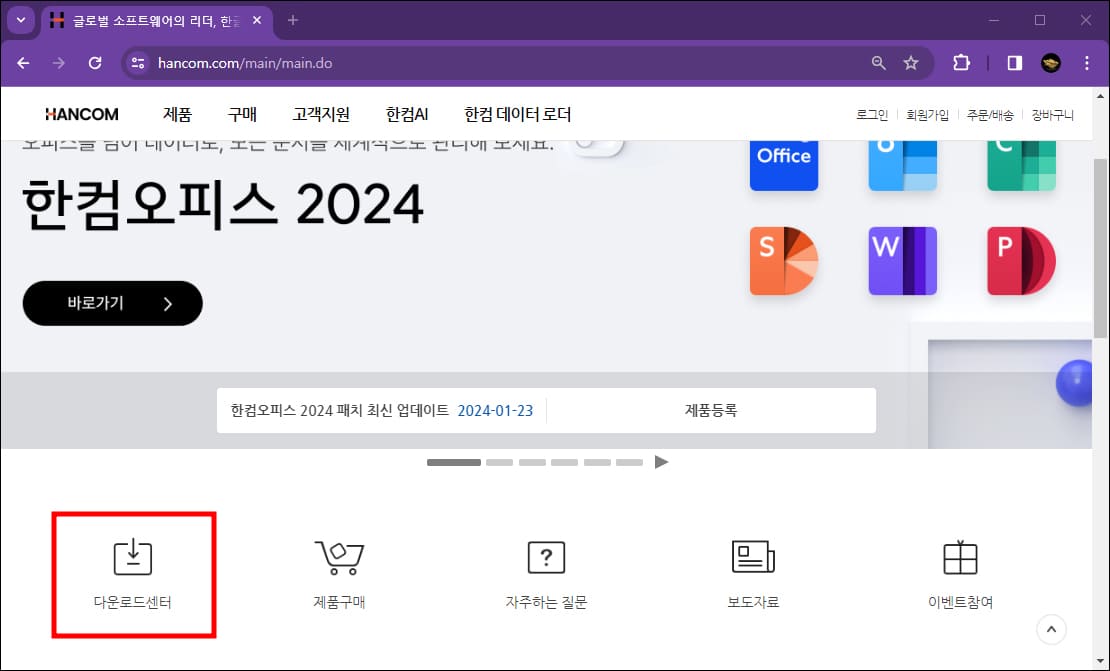Image resolution: width=1110 pixels, height=671 pixels.
Task: Click the HANCOM logo
Action: [x=81, y=114]
